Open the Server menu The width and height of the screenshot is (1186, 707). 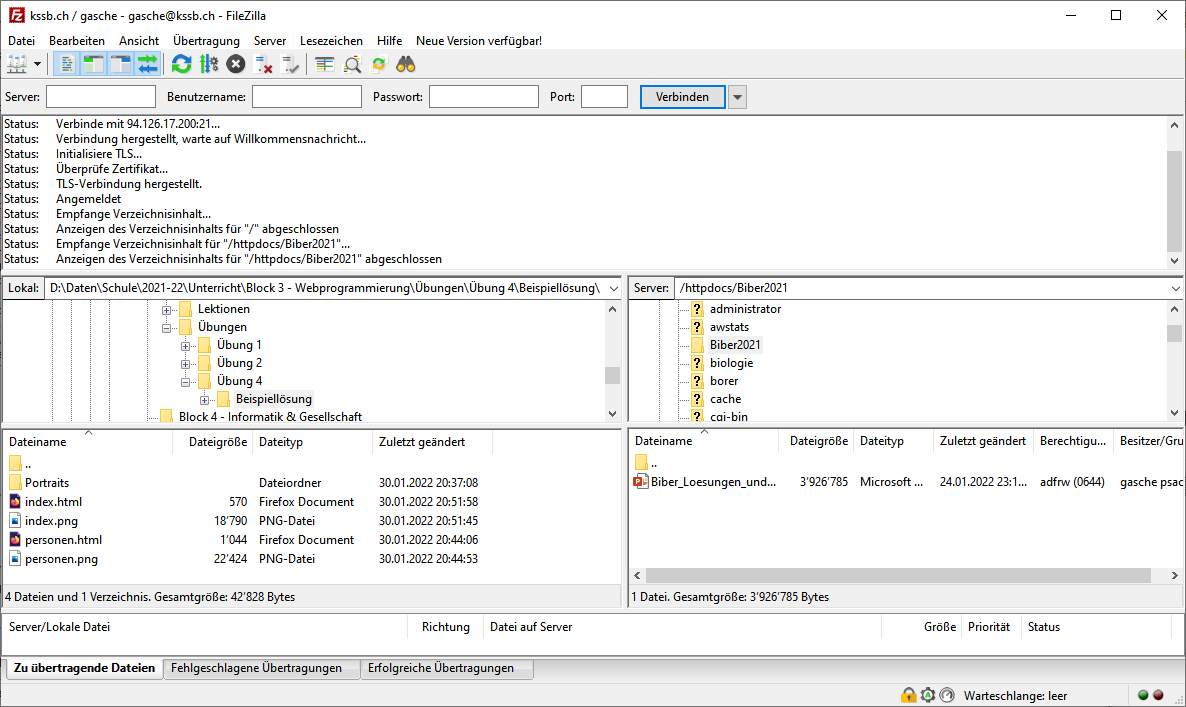coord(269,41)
